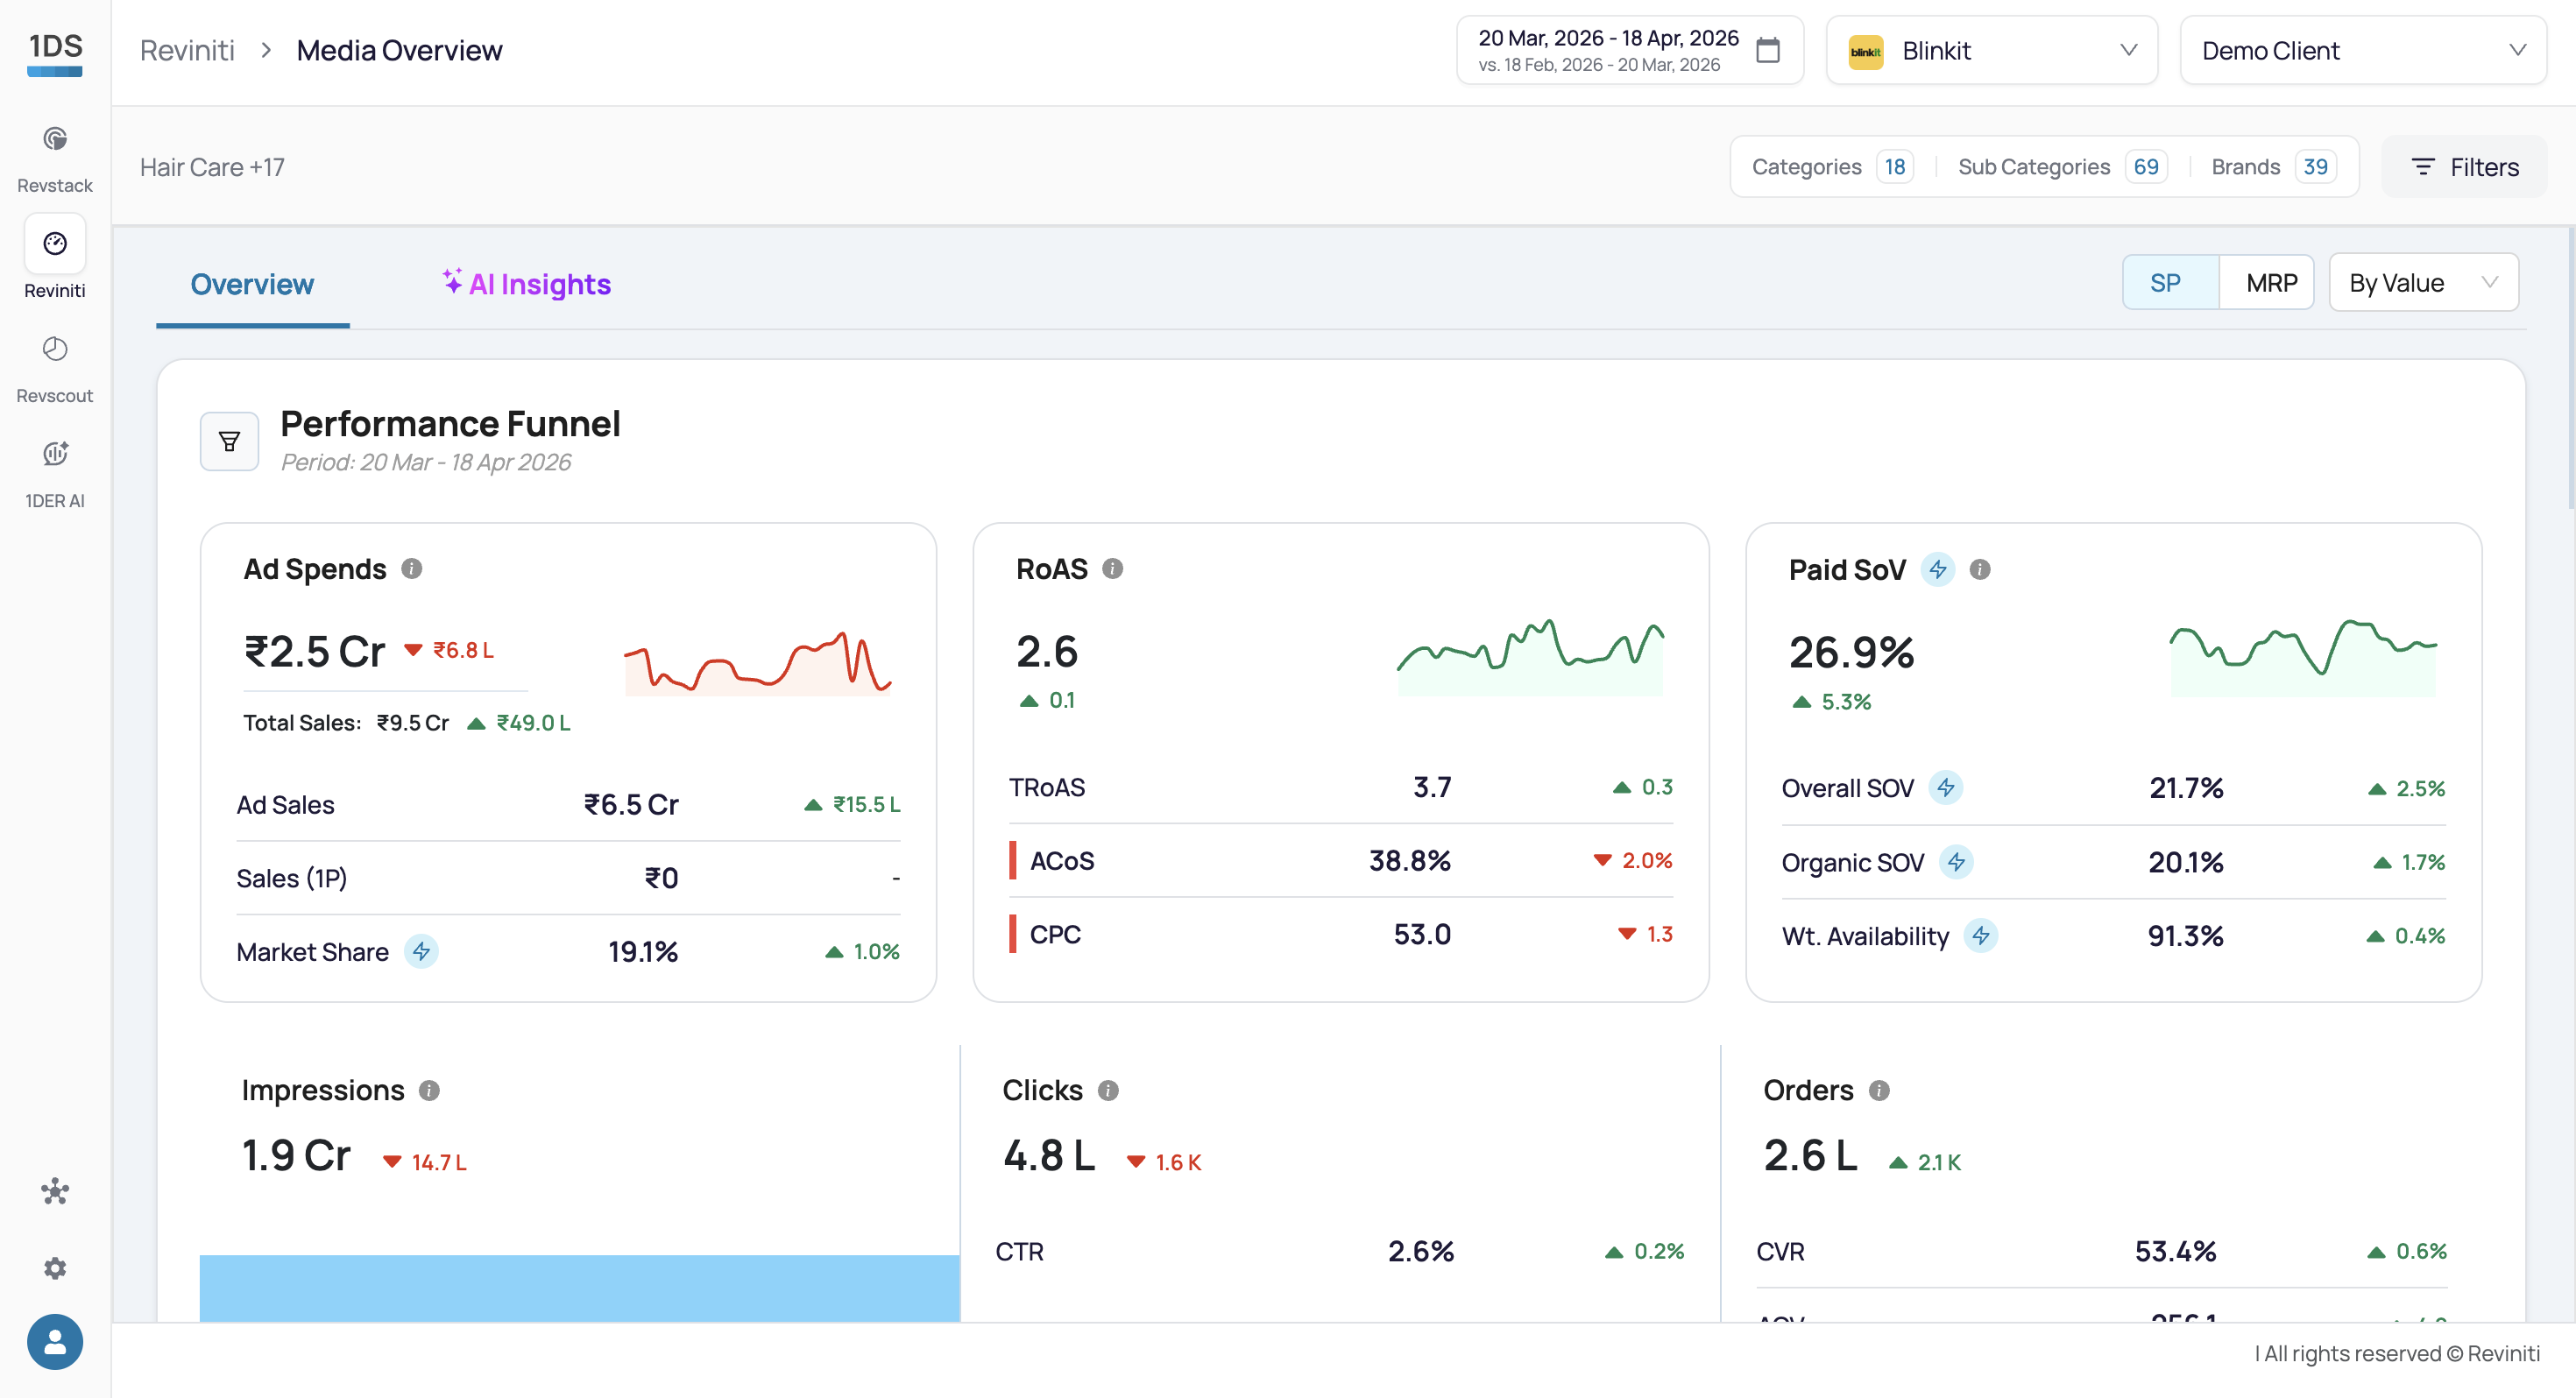Click the Reviniti breadcrumb link
This screenshot has height=1398, width=2576.
[x=187, y=50]
